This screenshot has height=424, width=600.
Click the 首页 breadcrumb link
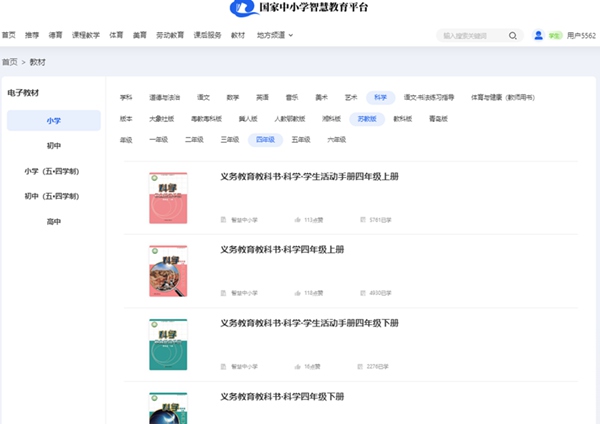click(10, 62)
